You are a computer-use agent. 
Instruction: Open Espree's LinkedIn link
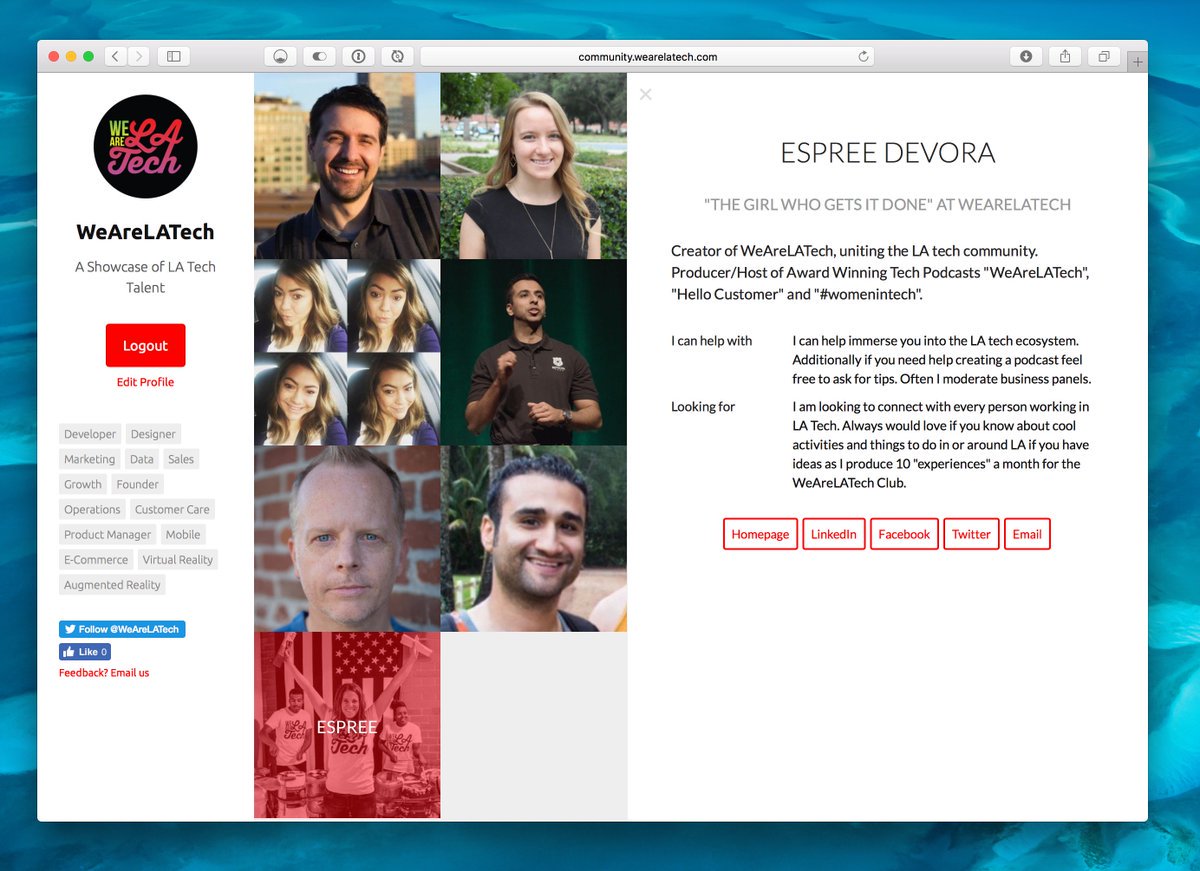pos(833,534)
